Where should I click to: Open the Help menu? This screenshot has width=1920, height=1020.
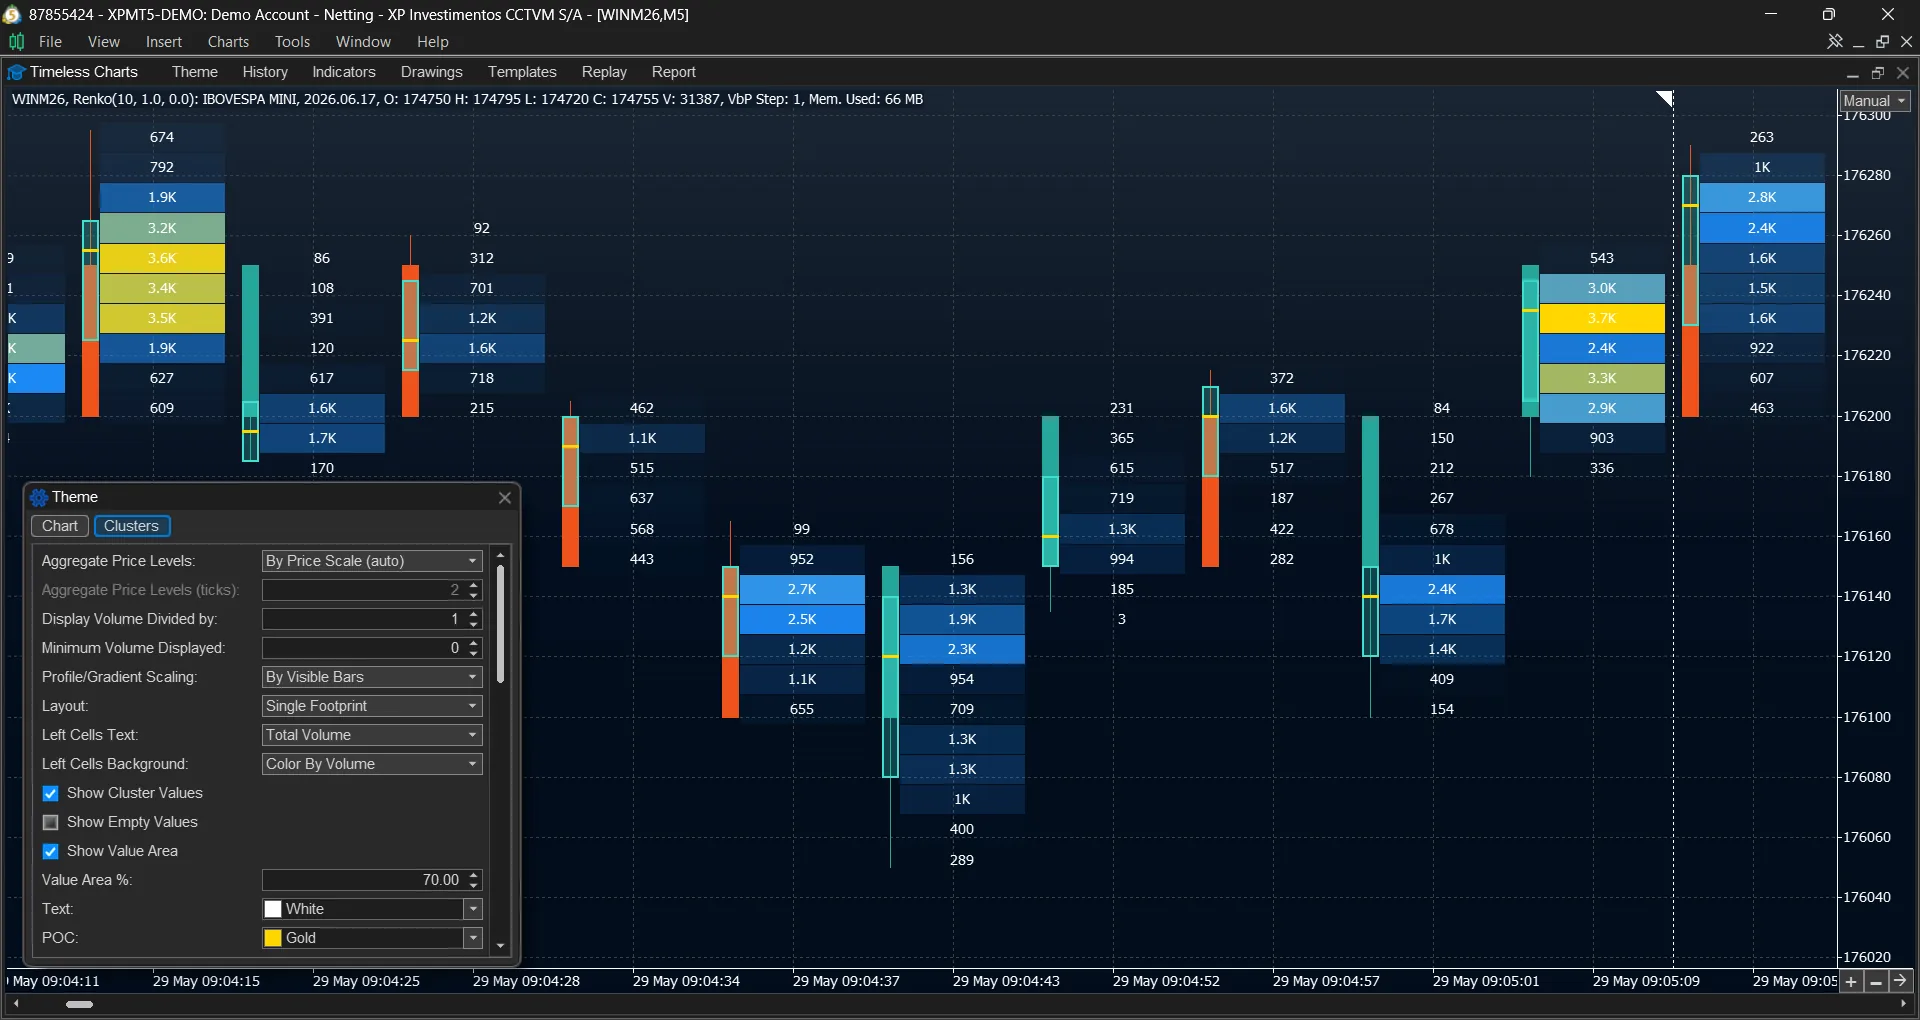click(x=433, y=42)
